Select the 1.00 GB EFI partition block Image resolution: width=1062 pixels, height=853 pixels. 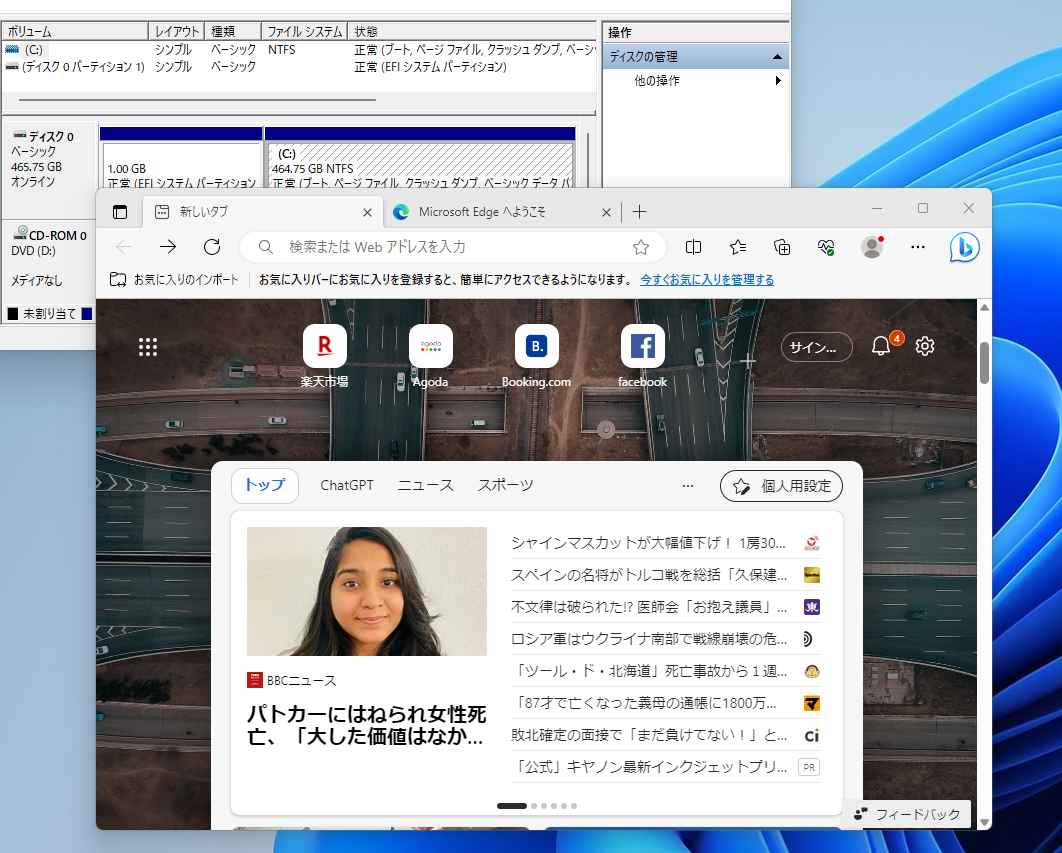tap(181, 165)
